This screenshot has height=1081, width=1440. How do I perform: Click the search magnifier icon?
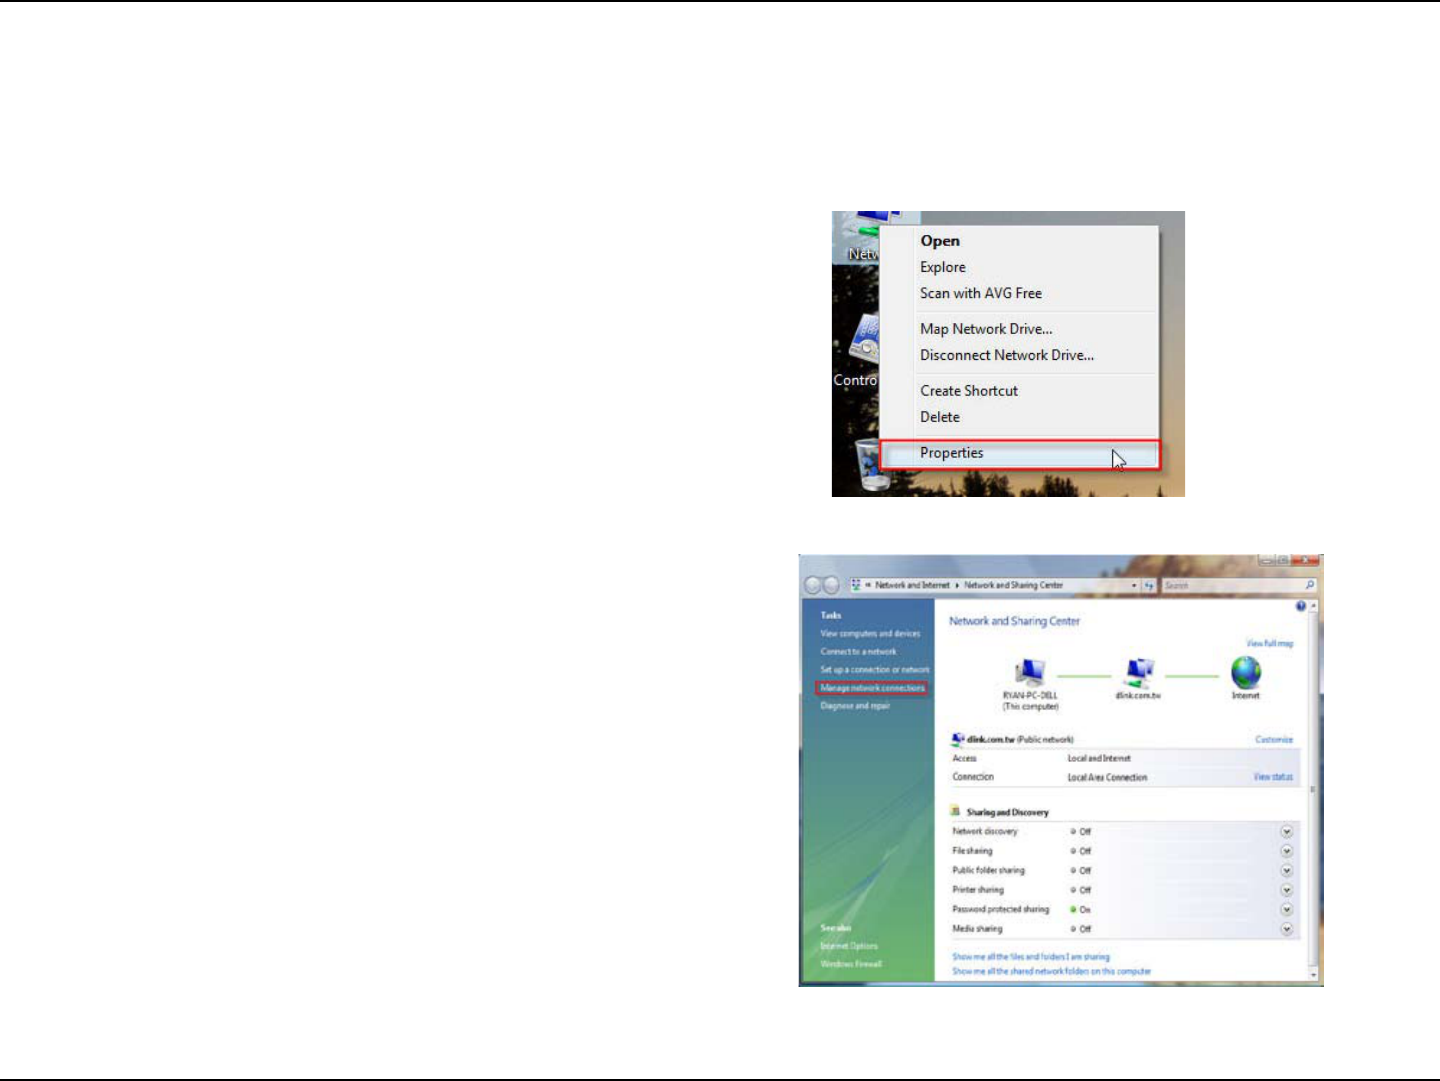coord(1309,586)
